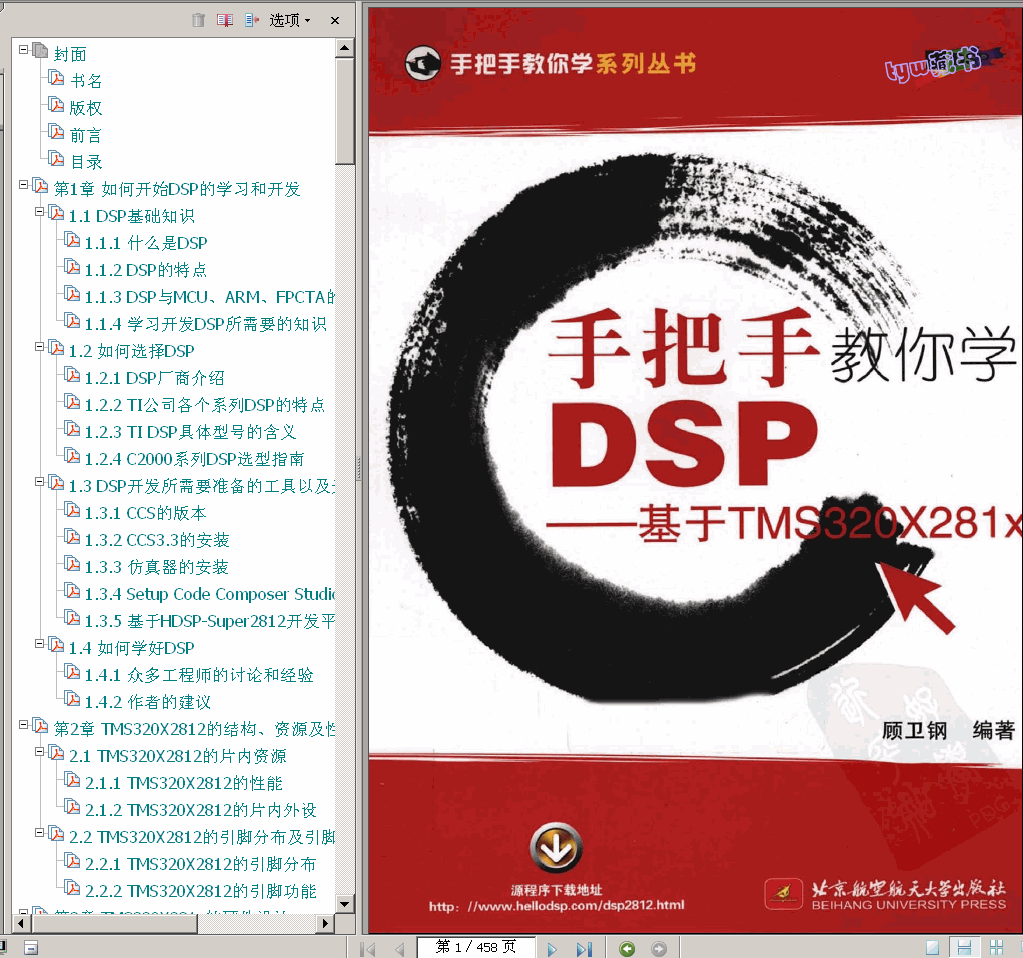The width and height of the screenshot is (1023, 958).
Task: Click the green go to previous view button
Action: (627, 949)
